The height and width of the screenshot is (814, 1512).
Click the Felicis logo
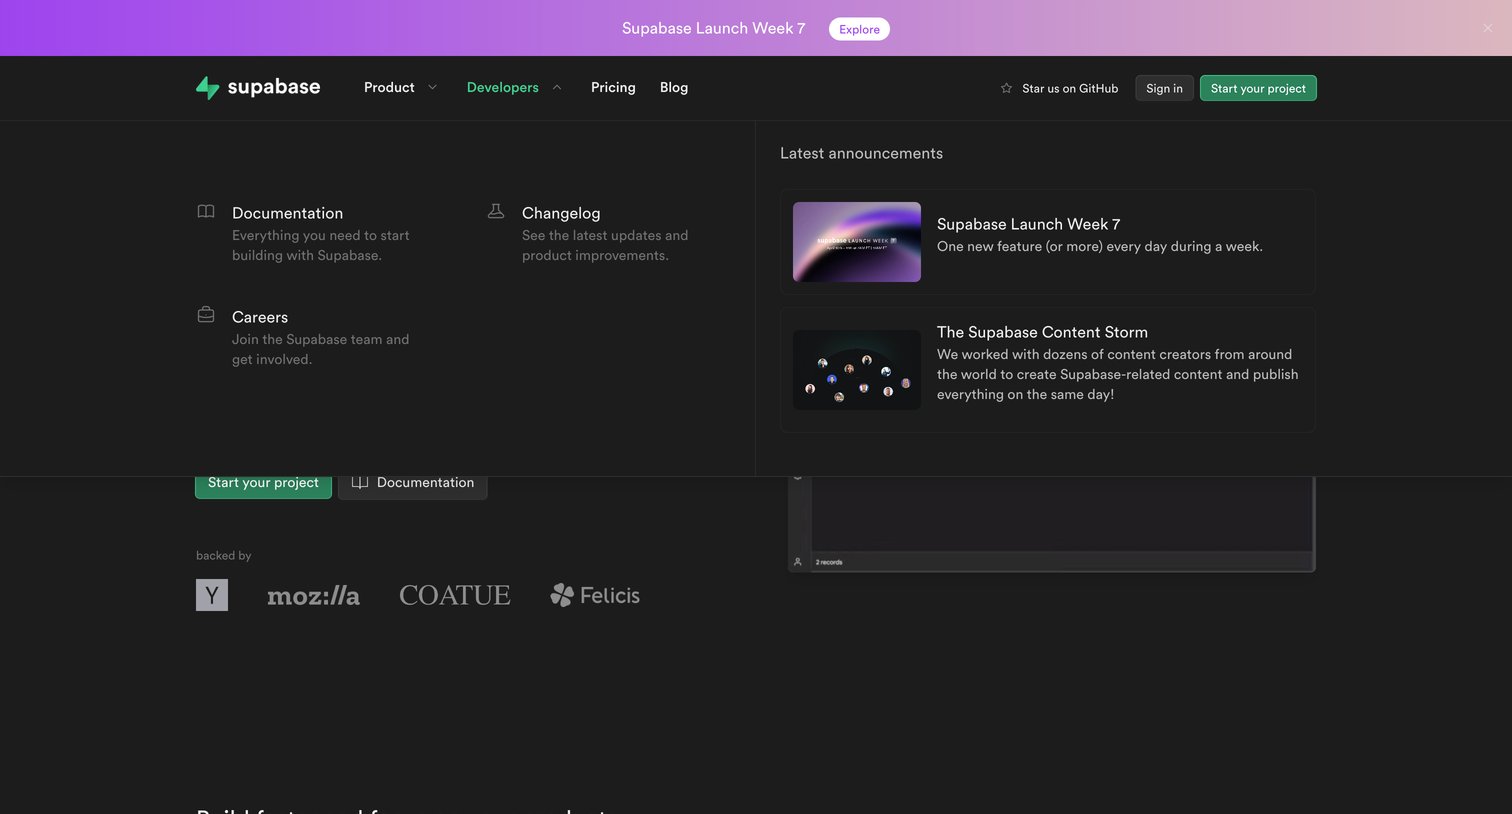pyautogui.click(x=595, y=595)
